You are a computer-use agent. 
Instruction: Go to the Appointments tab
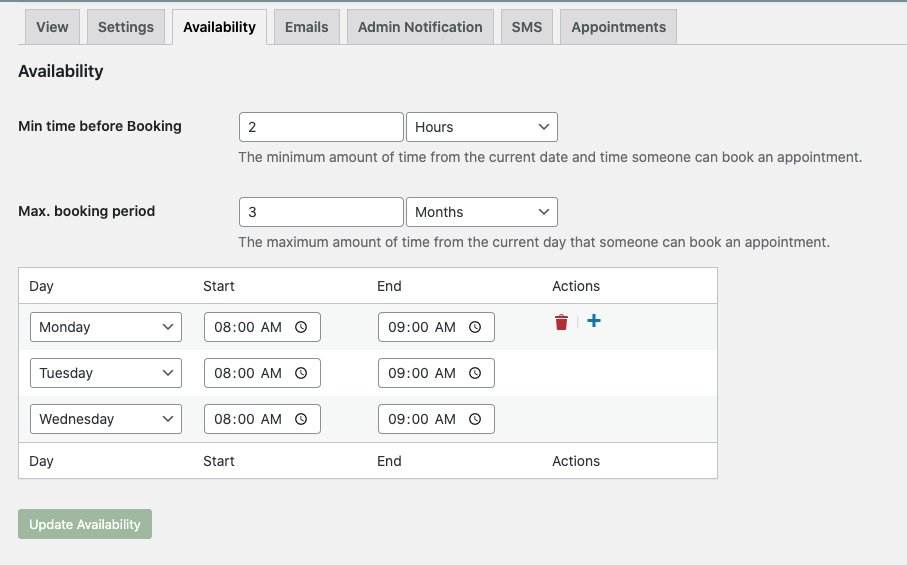coord(618,27)
